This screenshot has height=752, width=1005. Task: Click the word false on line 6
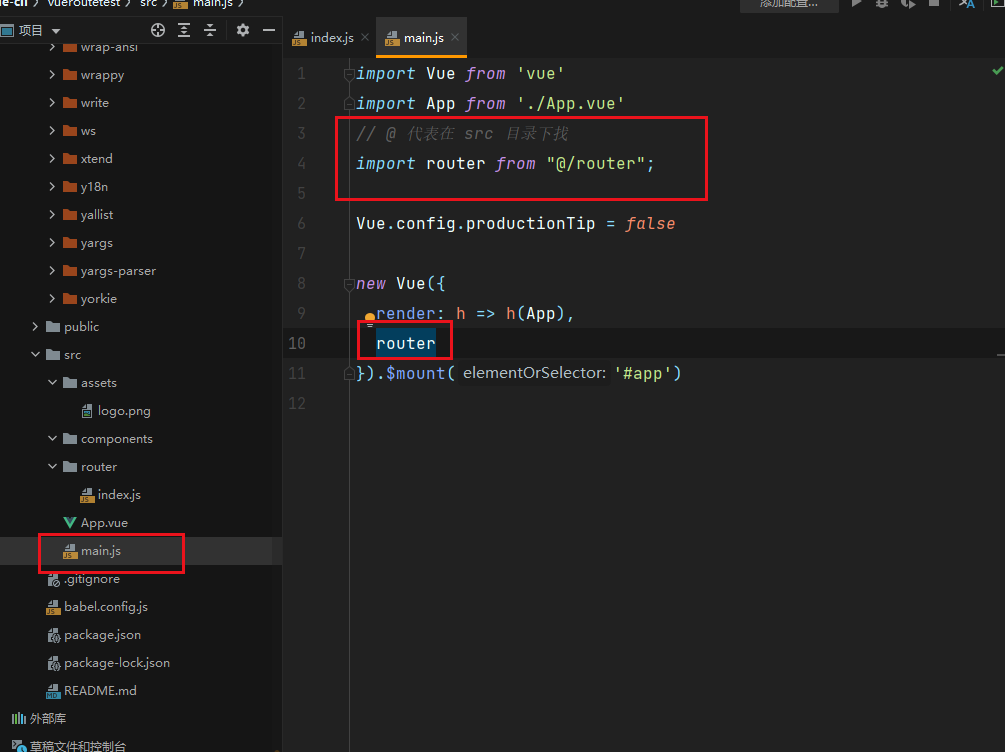[x=650, y=223]
